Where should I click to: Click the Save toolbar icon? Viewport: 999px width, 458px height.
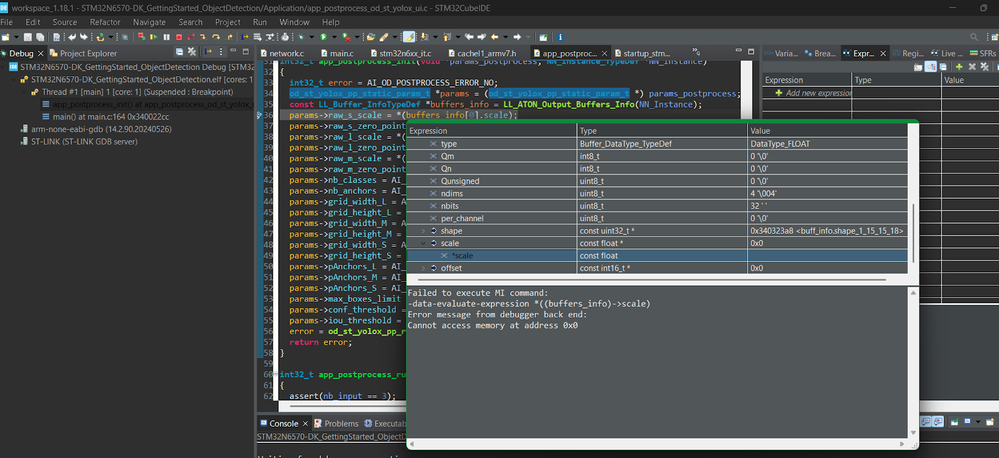(30, 37)
